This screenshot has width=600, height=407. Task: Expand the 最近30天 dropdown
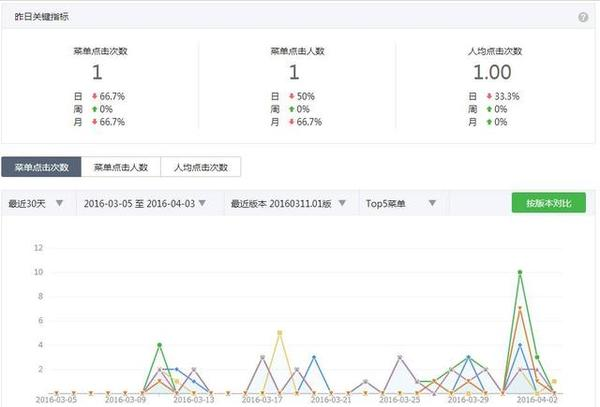36,204
